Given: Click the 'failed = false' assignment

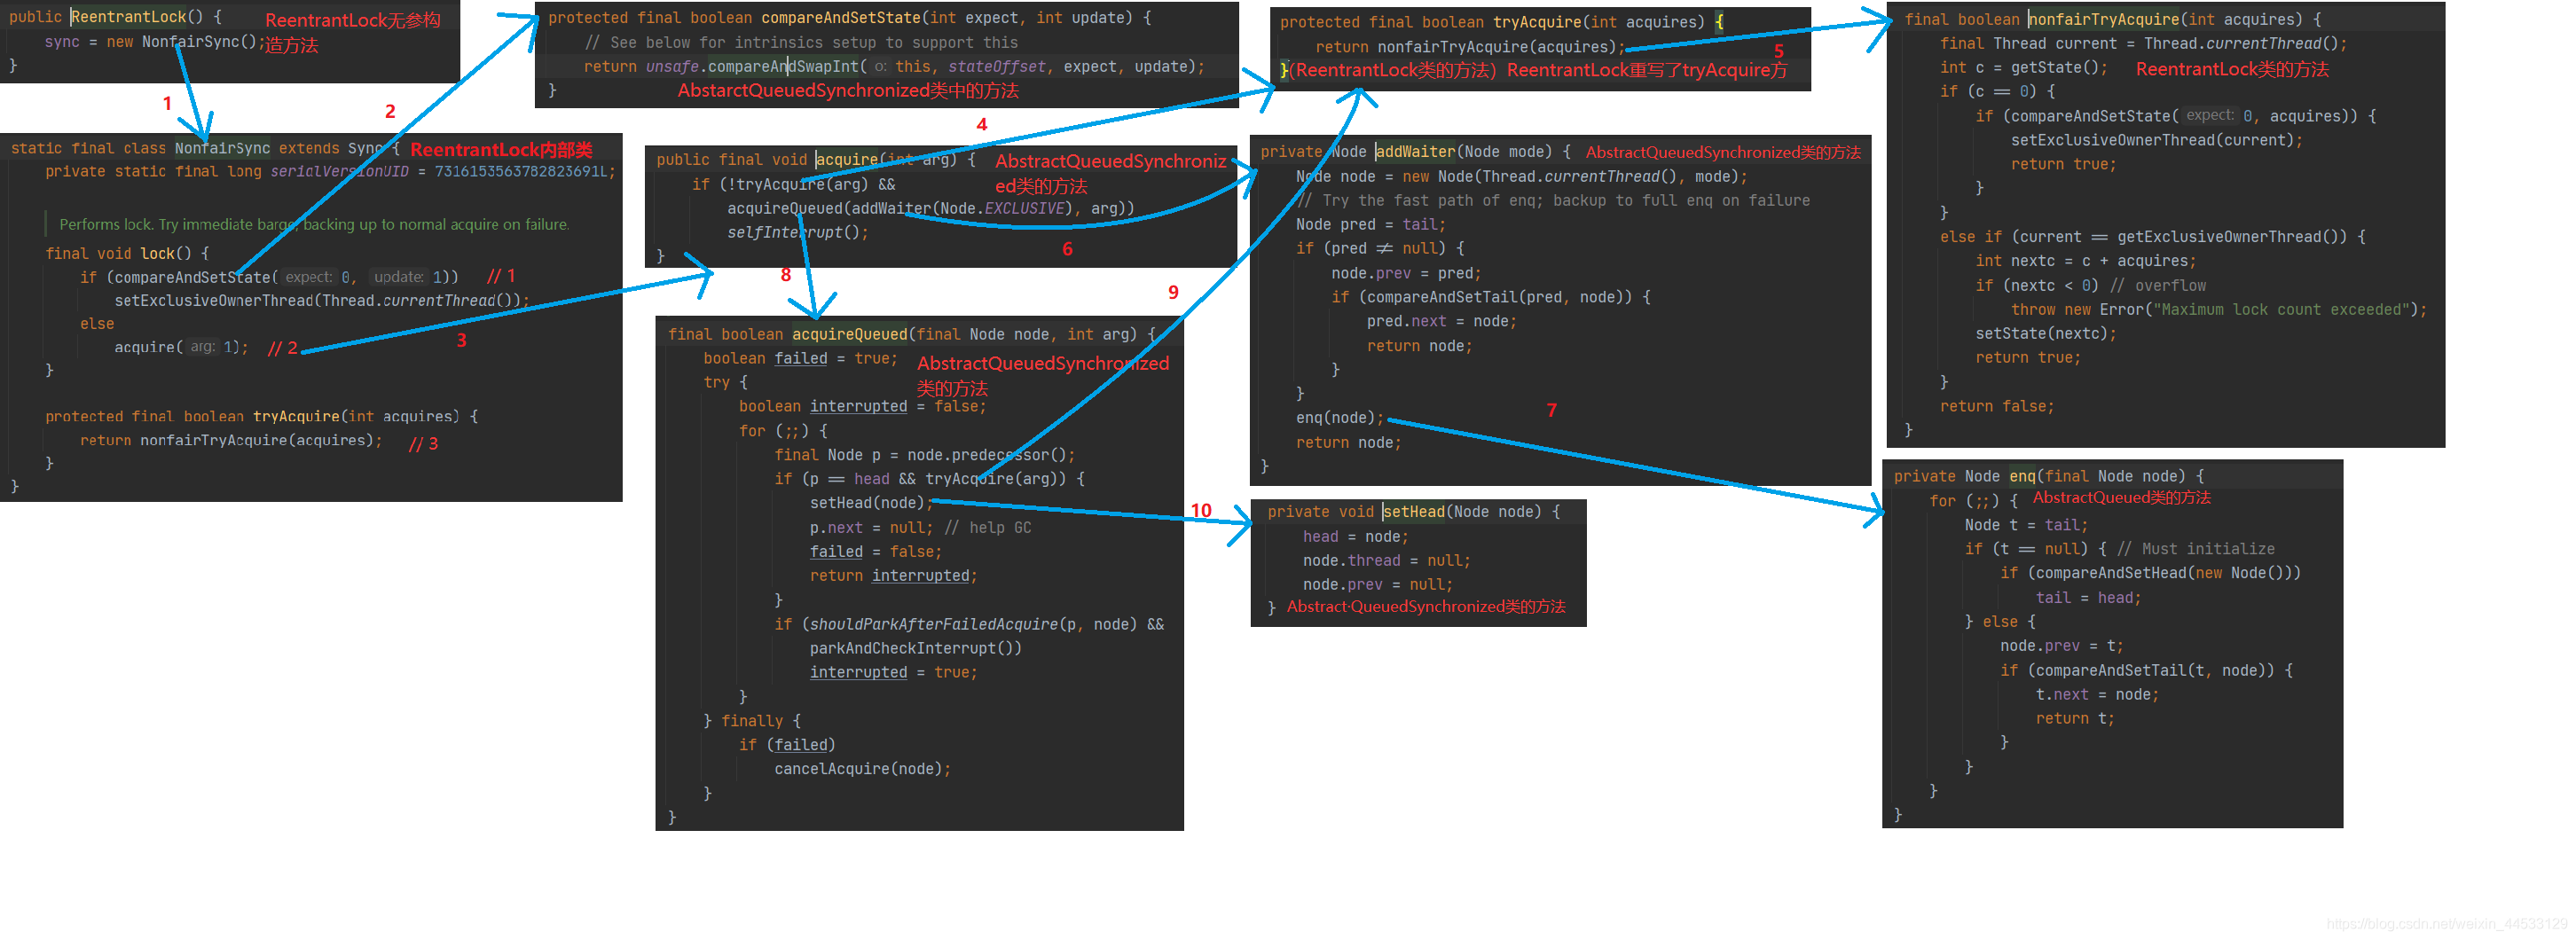Looking at the screenshot, I should click(x=875, y=553).
